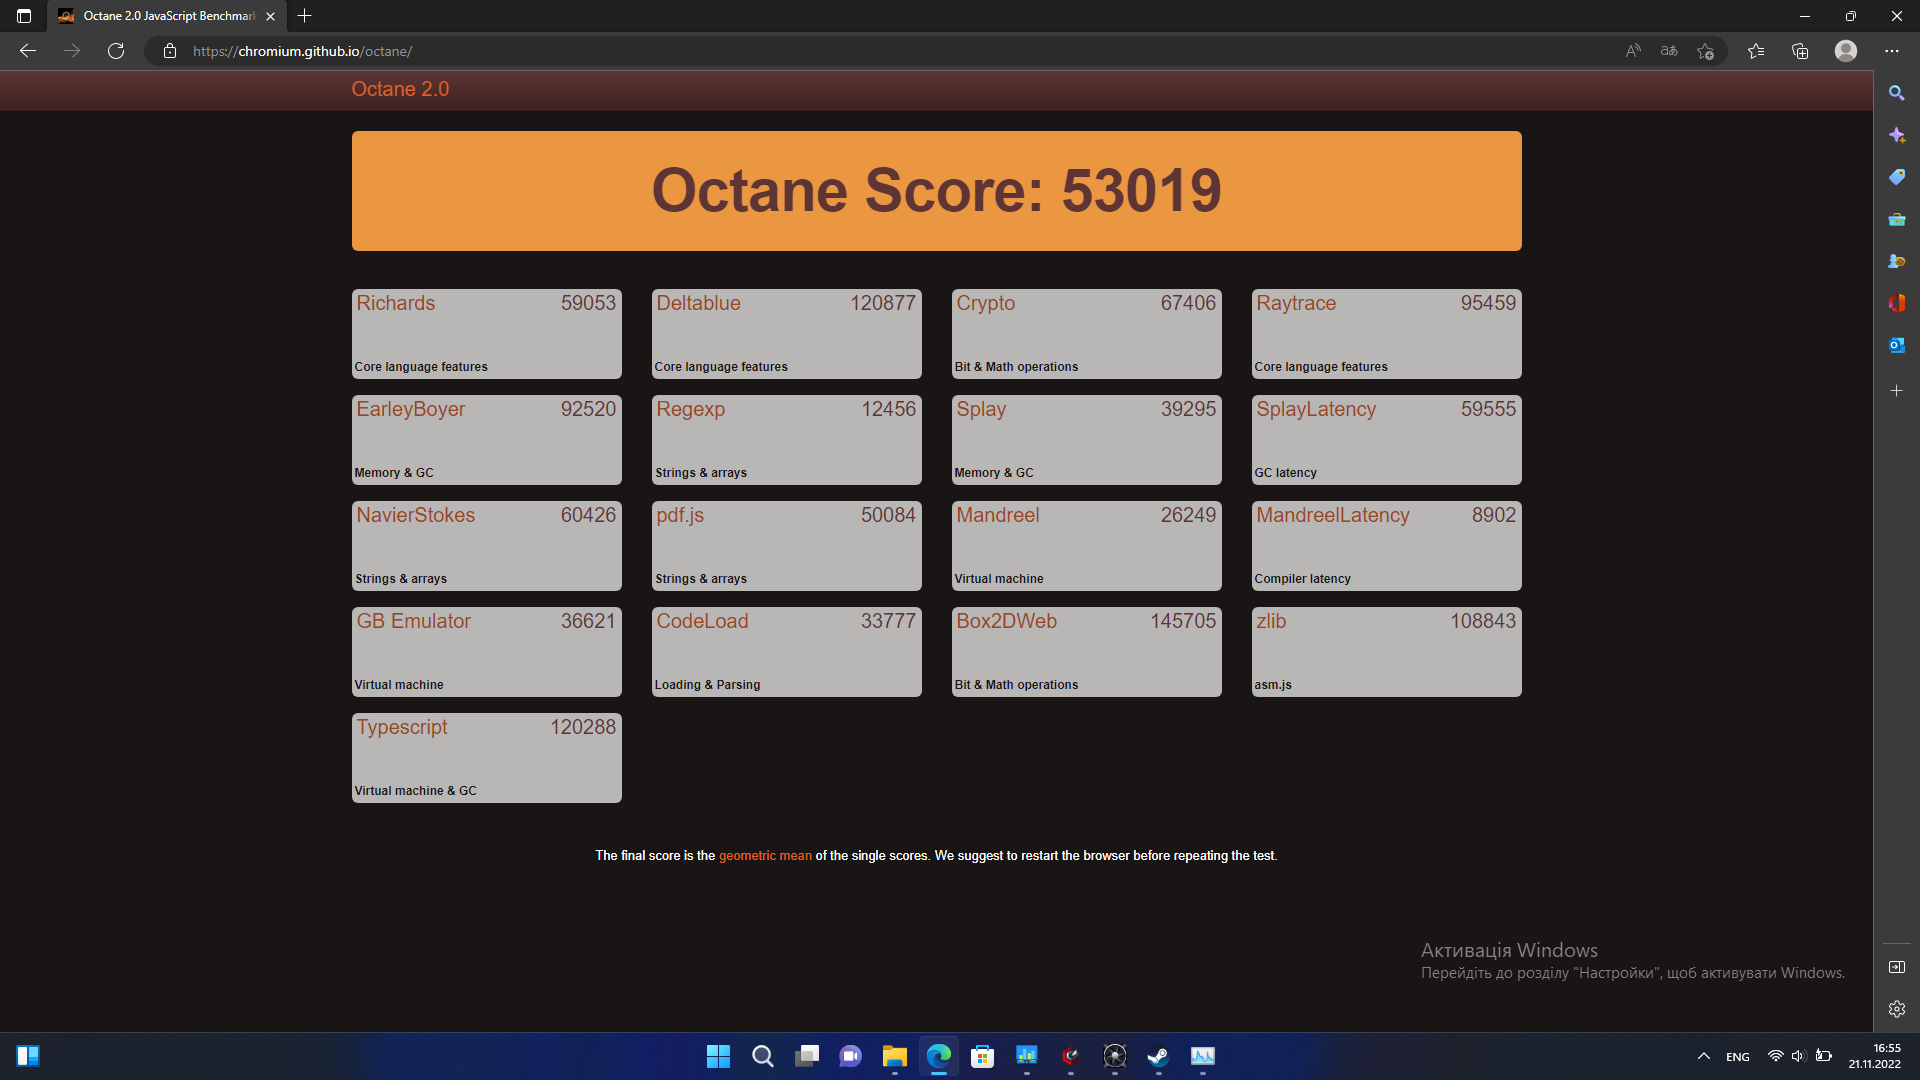Open the Raytrace benchmark link

(x=1296, y=303)
